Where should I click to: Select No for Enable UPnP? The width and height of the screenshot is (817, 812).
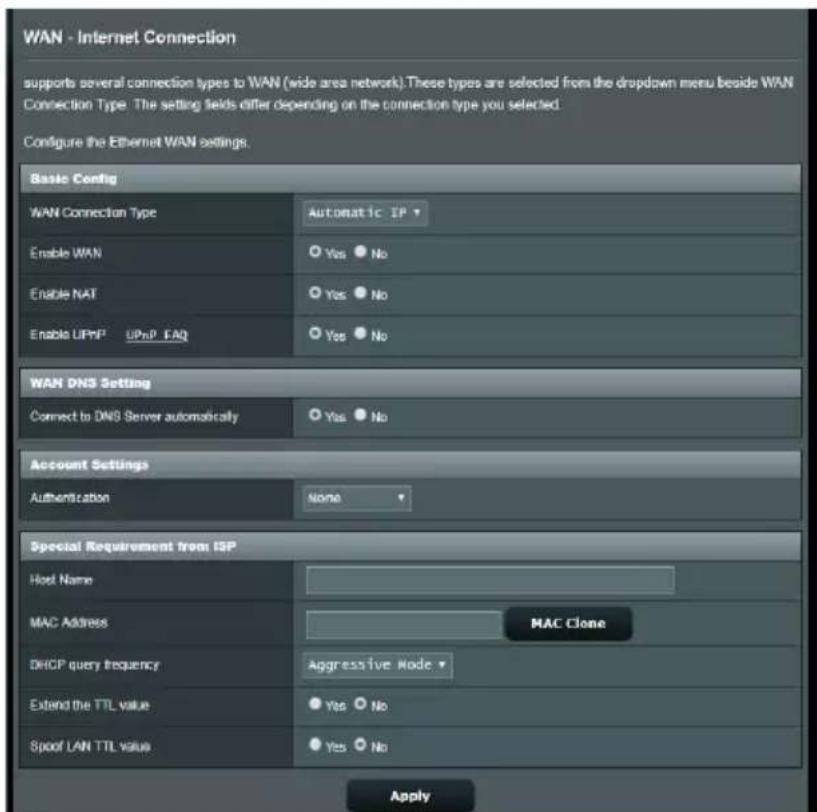click(360, 333)
